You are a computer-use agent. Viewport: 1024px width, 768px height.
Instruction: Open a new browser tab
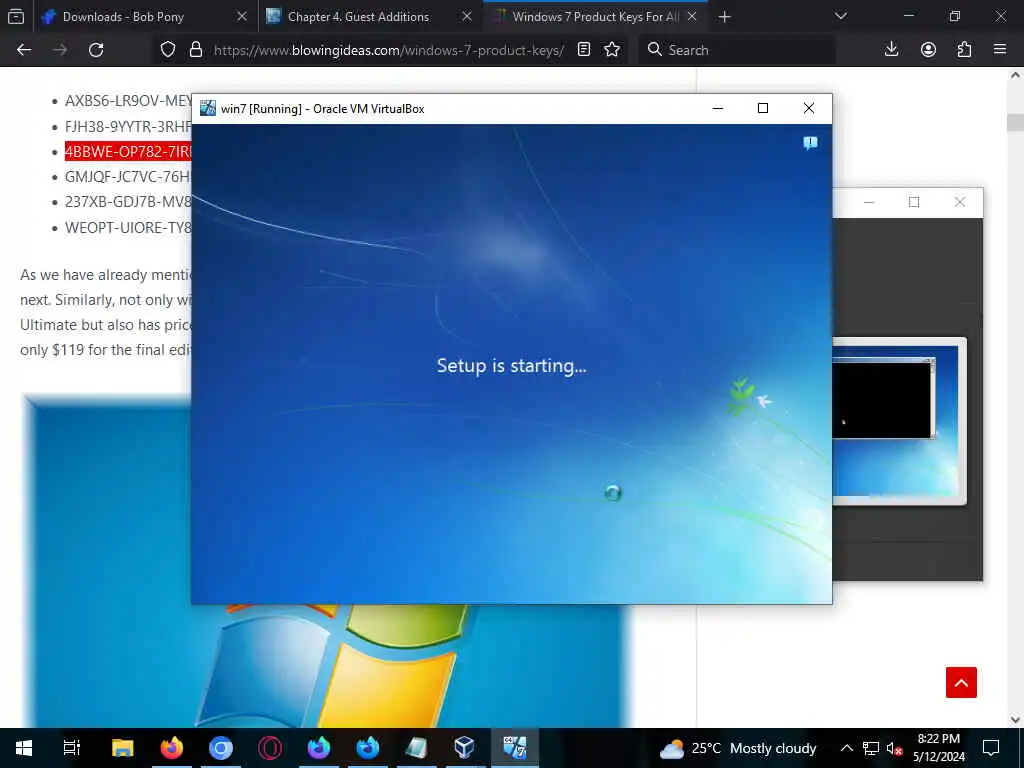[724, 17]
